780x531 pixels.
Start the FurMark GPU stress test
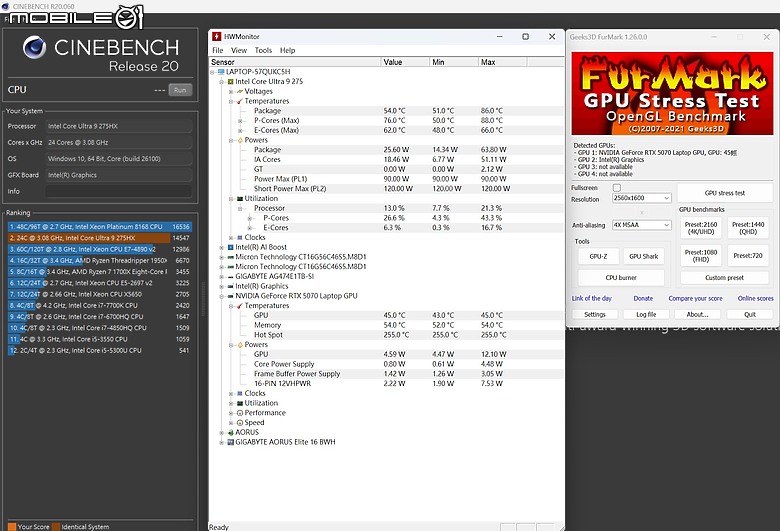[725, 193]
